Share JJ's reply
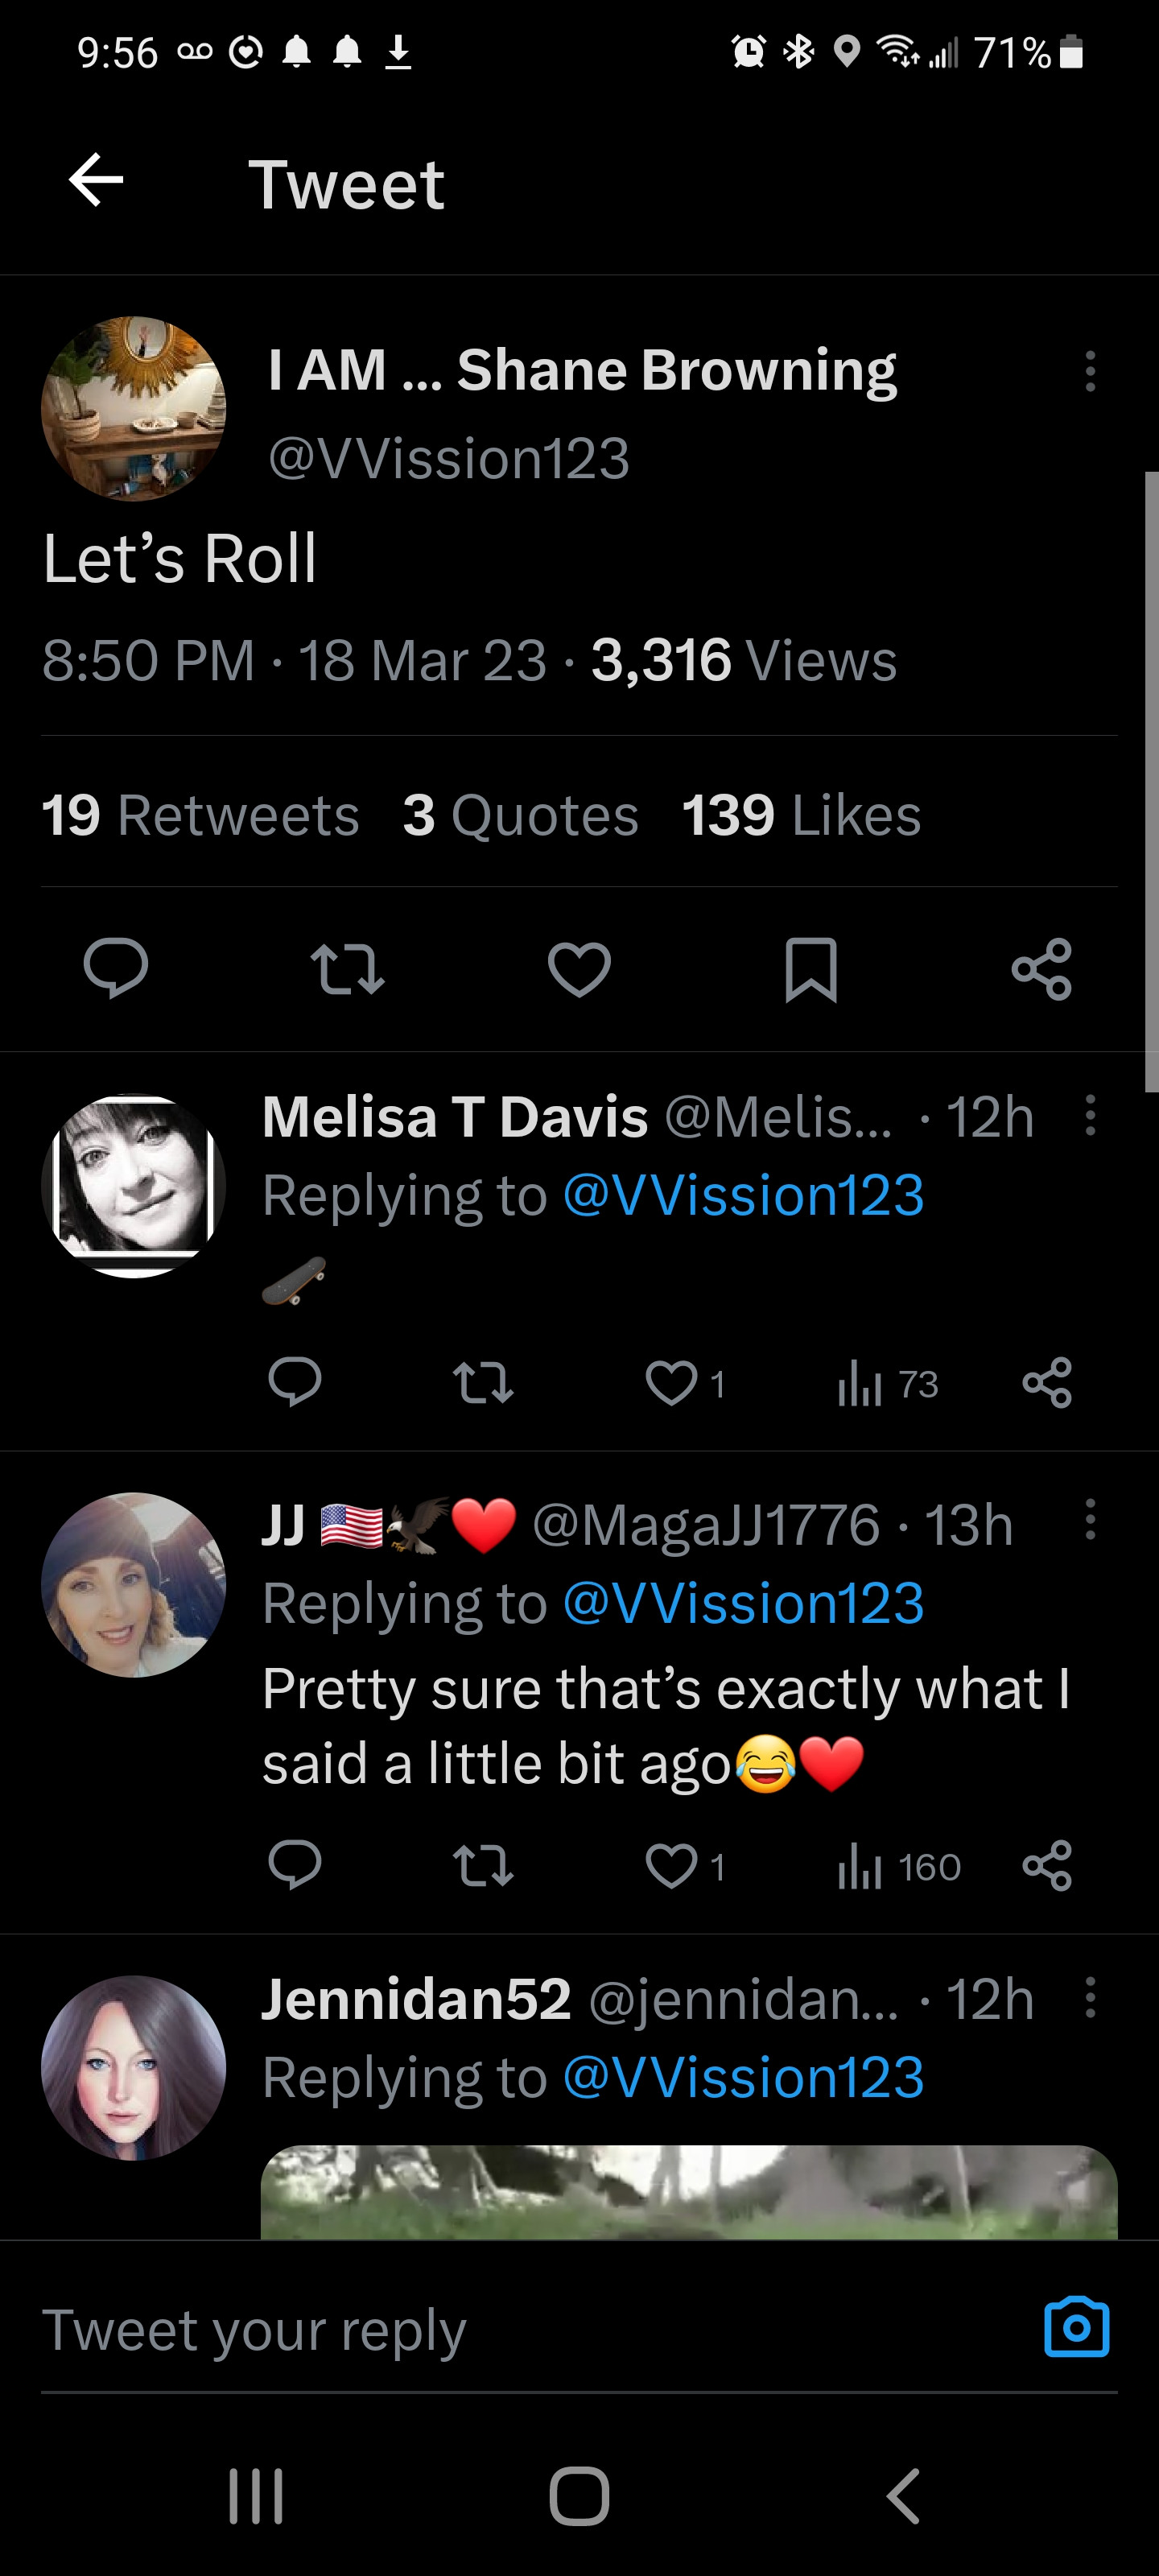The height and width of the screenshot is (2576, 1159). 1047,1867
